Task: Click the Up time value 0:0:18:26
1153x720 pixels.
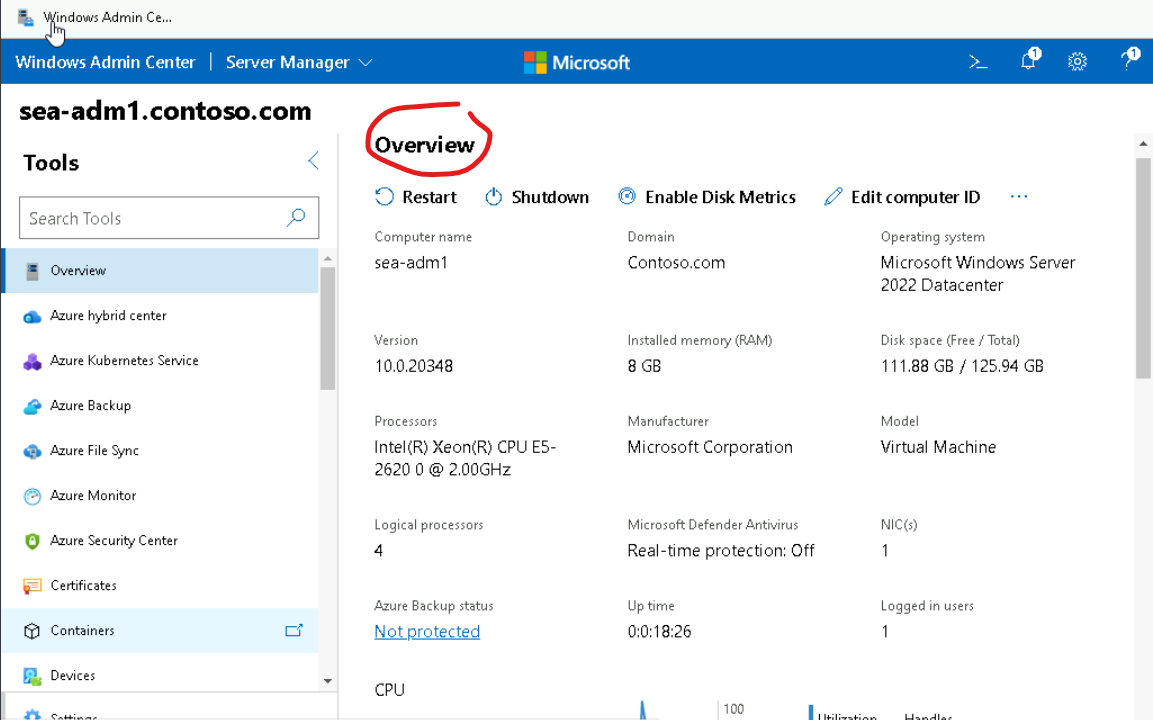Action: [659, 631]
